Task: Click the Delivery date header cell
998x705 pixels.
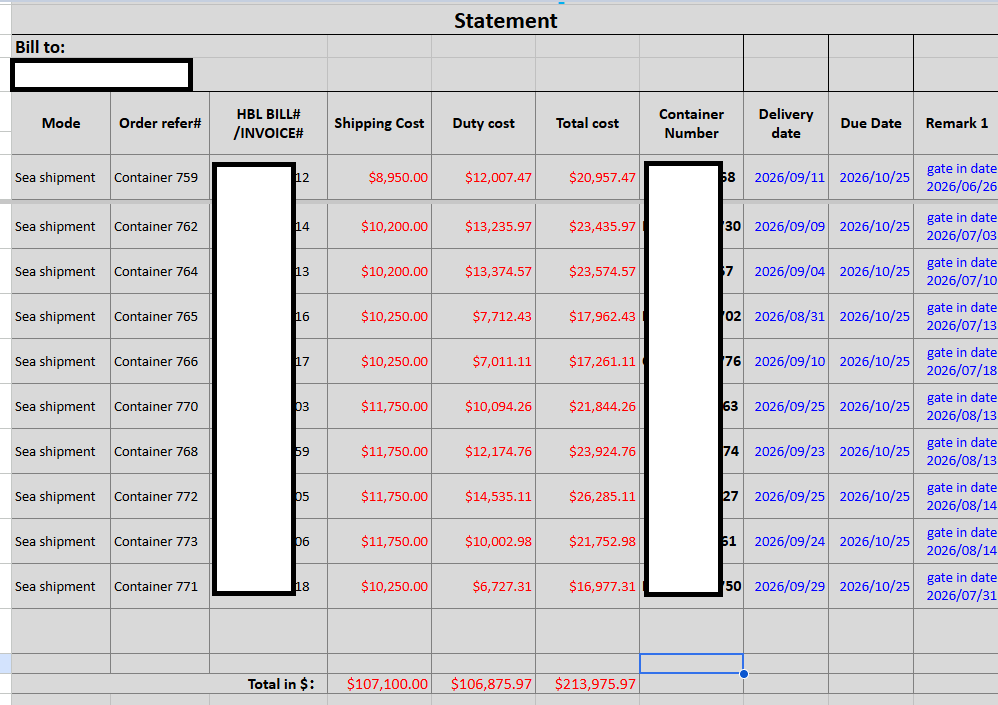Action: pyautogui.click(x=786, y=123)
